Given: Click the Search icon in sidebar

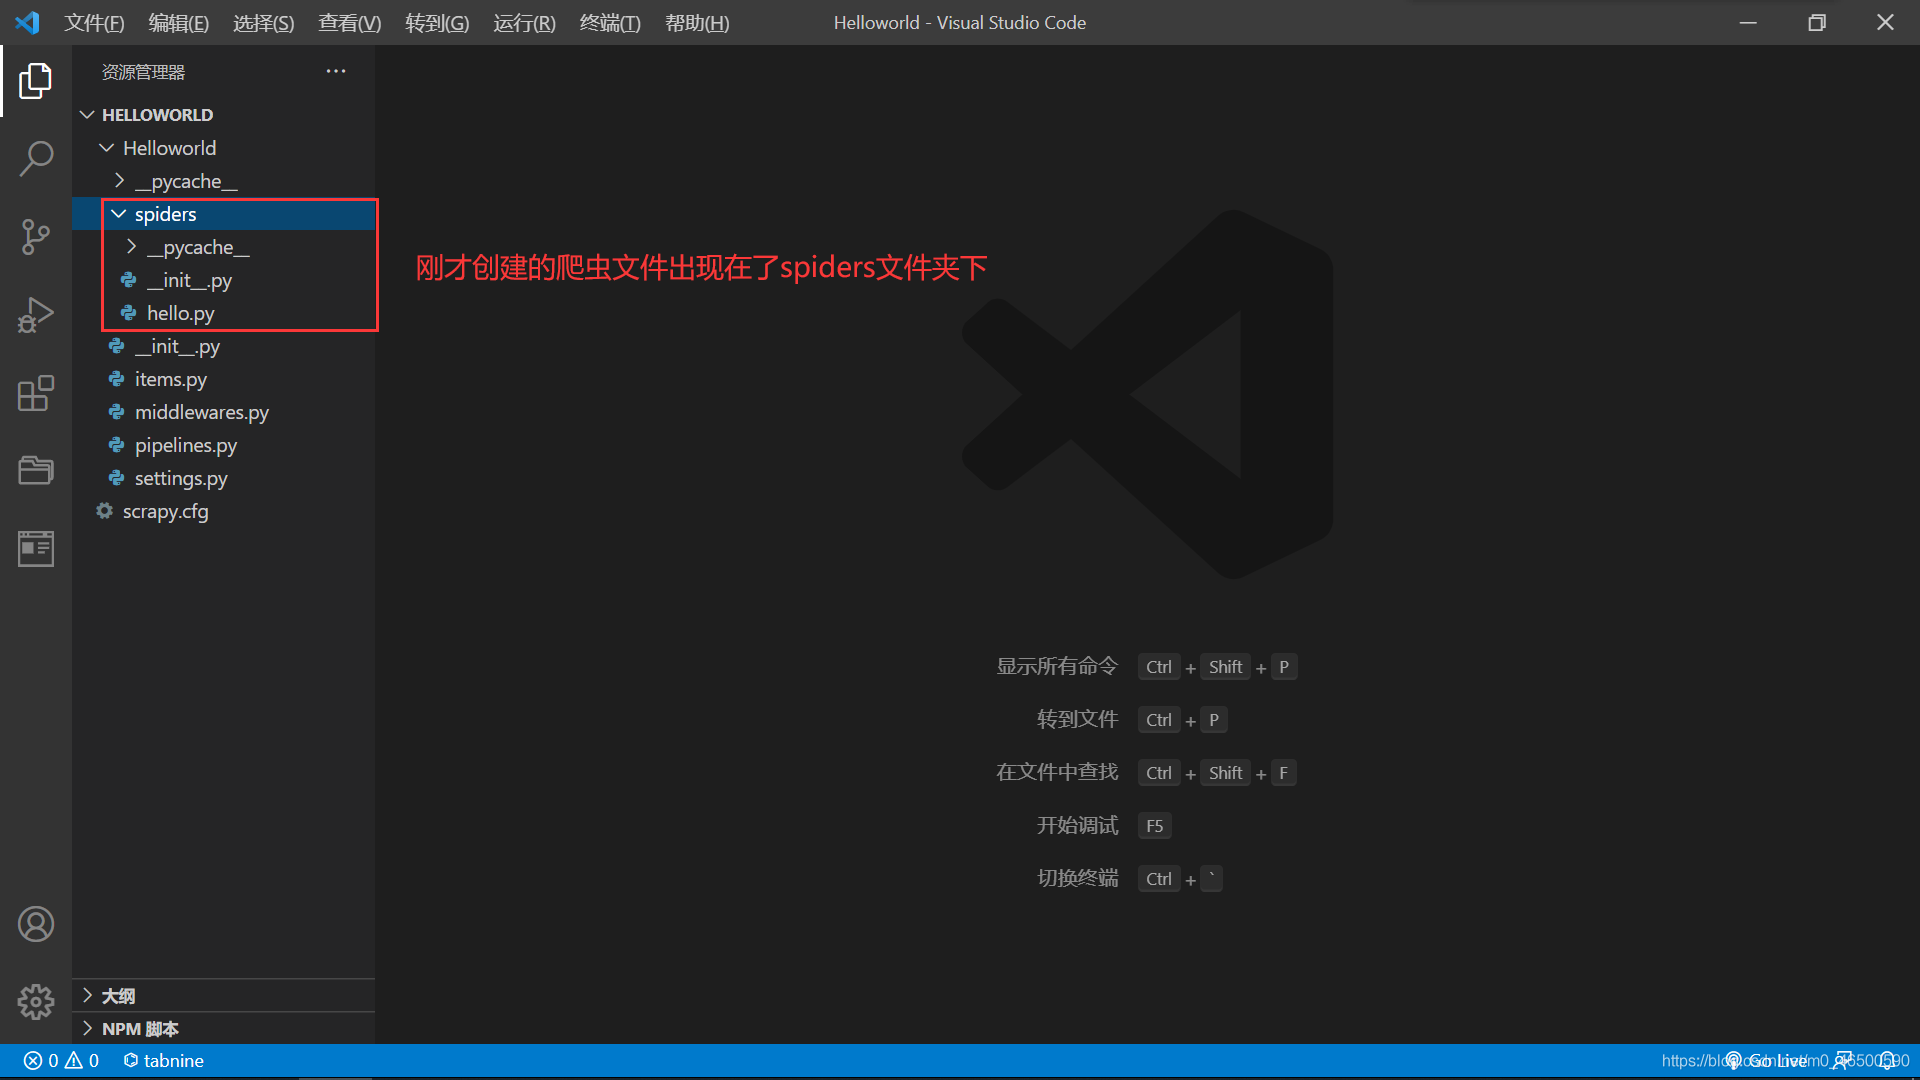Looking at the screenshot, I should tap(36, 157).
